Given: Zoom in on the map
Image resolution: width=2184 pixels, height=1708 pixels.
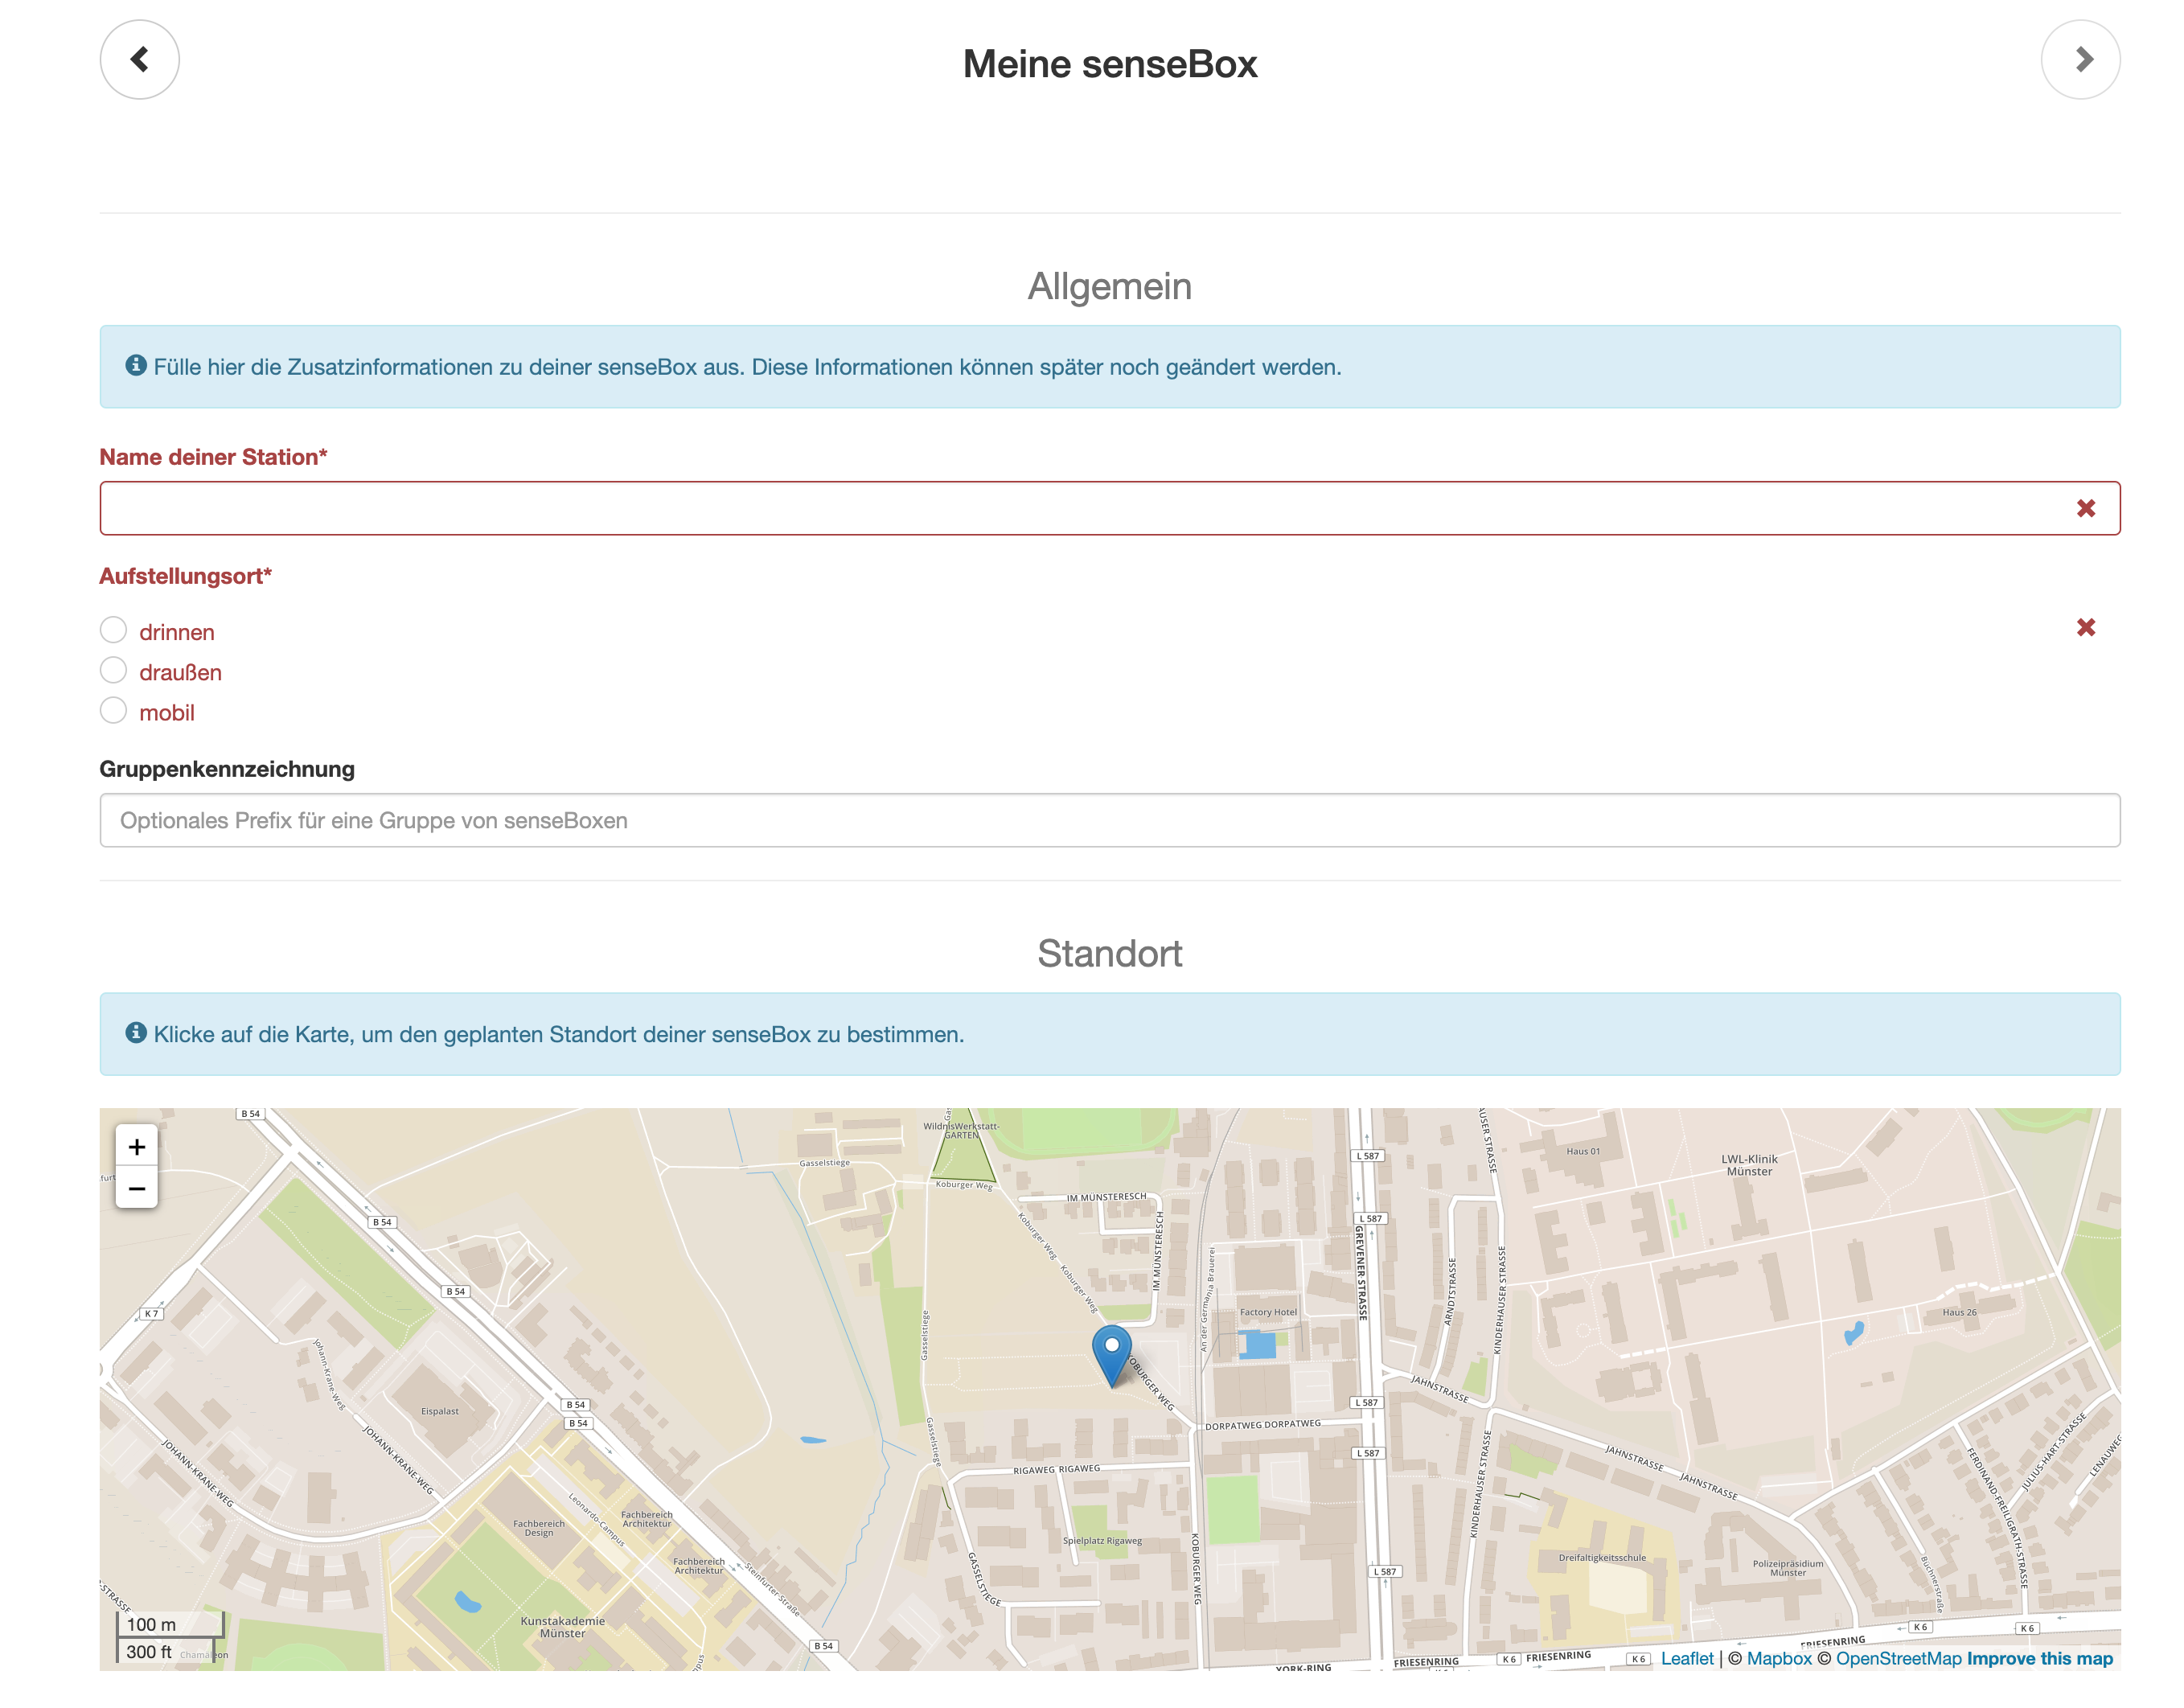Looking at the screenshot, I should (x=137, y=1146).
